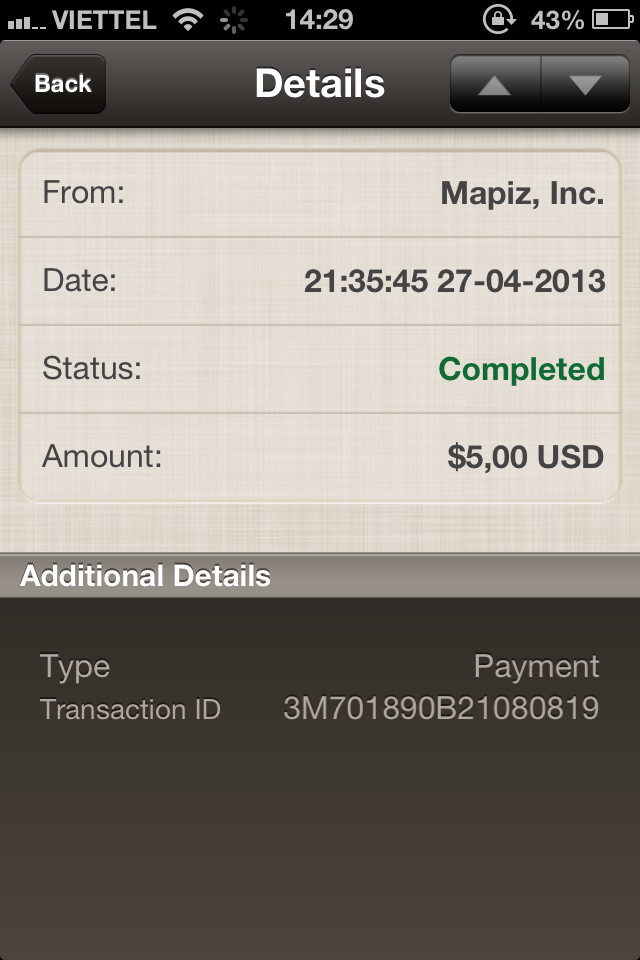The height and width of the screenshot is (960, 640).
Task: Tap the battery icon in status bar
Action: [x=612, y=19]
